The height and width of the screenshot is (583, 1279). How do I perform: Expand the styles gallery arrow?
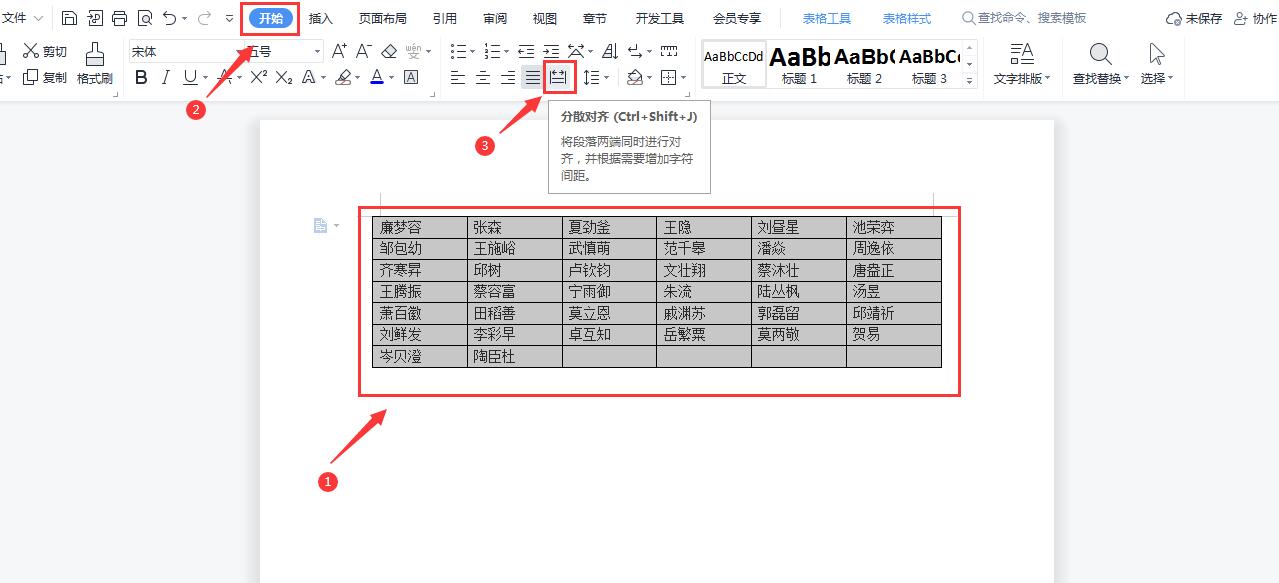click(x=969, y=80)
